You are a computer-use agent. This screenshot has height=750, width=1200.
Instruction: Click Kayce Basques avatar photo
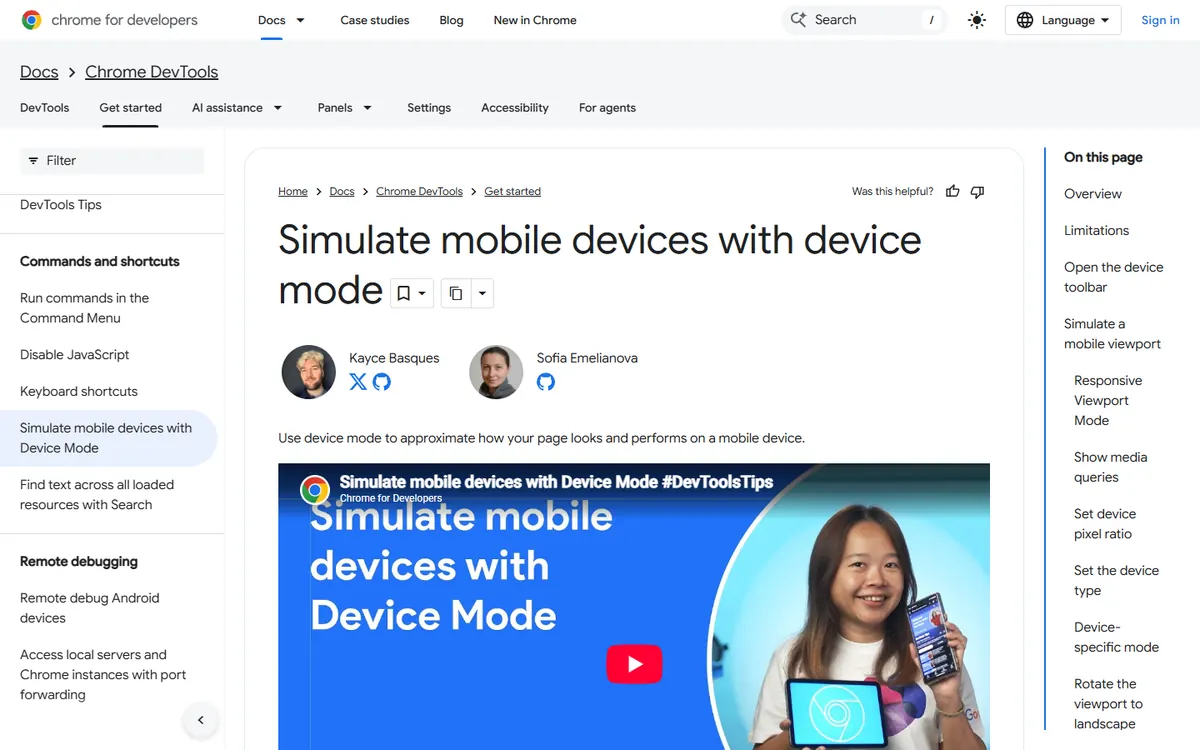coord(308,372)
